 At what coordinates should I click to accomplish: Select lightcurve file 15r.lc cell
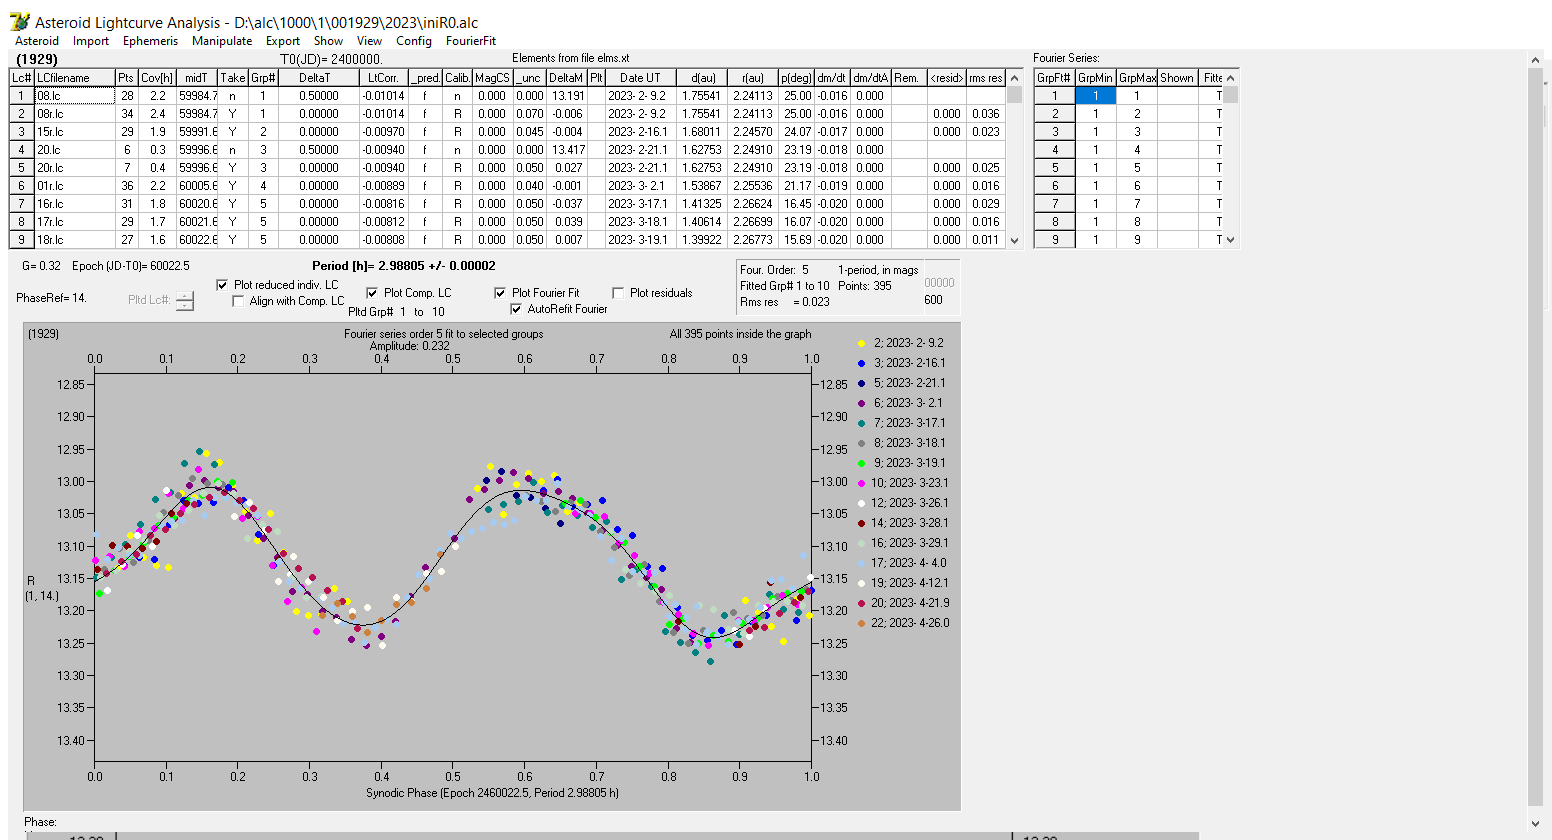pos(75,132)
